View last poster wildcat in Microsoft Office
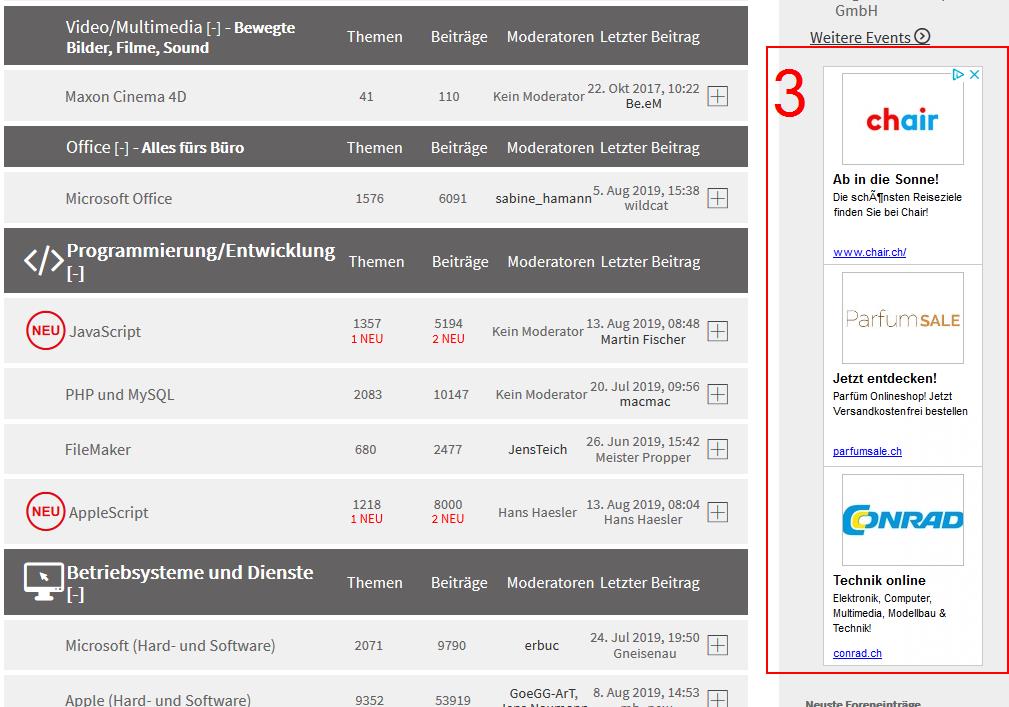1009x707 pixels. pyautogui.click(x=647, y=206)
